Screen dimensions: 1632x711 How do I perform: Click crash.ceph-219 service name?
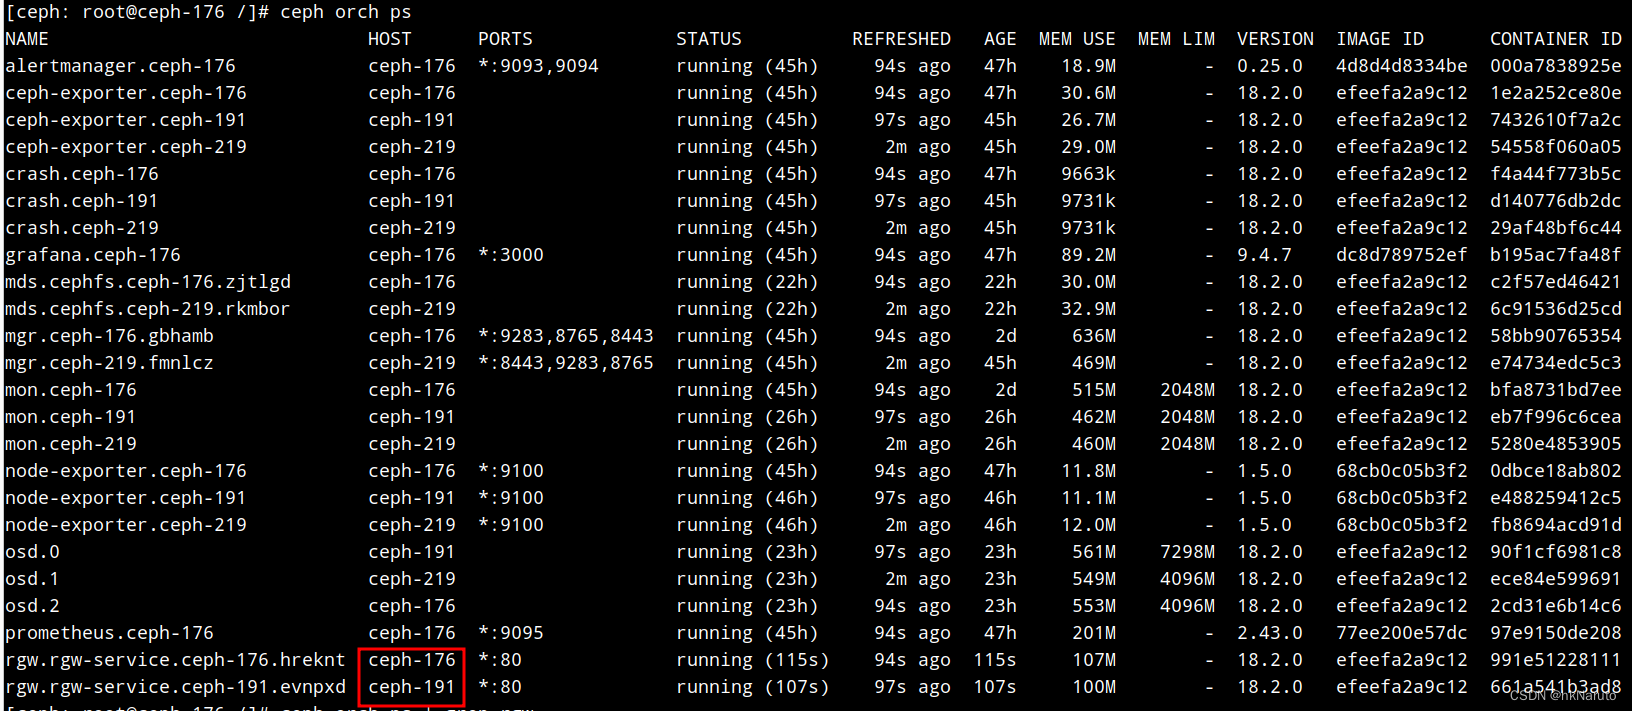coord(82,228)
